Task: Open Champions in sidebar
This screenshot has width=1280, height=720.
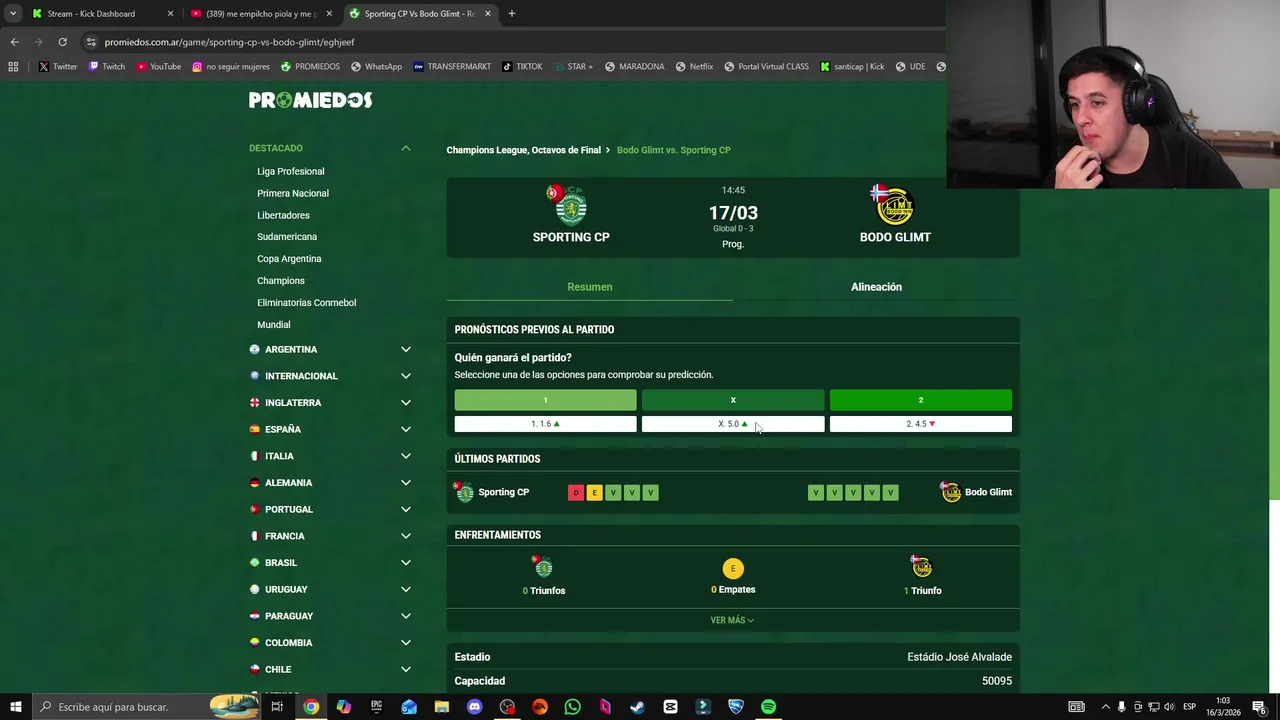Action: pos(280,281)
